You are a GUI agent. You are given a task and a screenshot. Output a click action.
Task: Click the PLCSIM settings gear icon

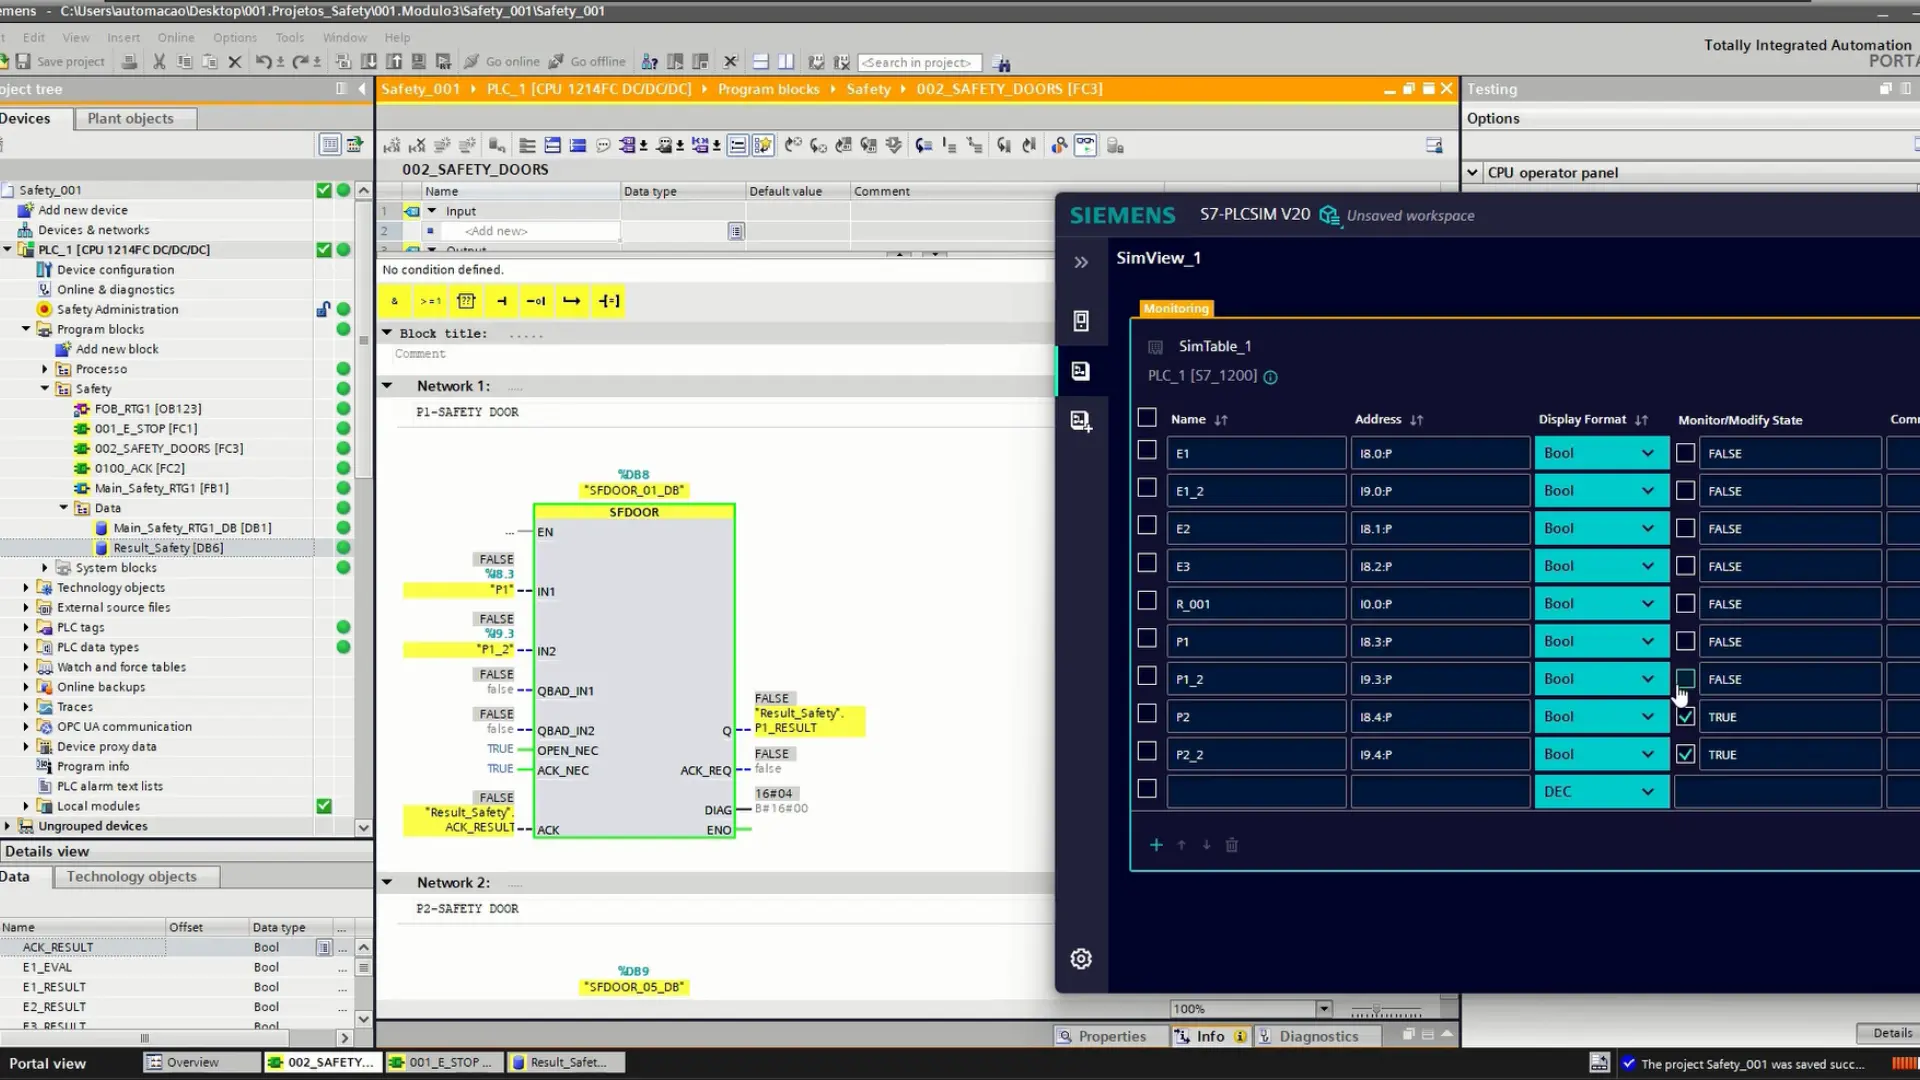click(1080, 959)
